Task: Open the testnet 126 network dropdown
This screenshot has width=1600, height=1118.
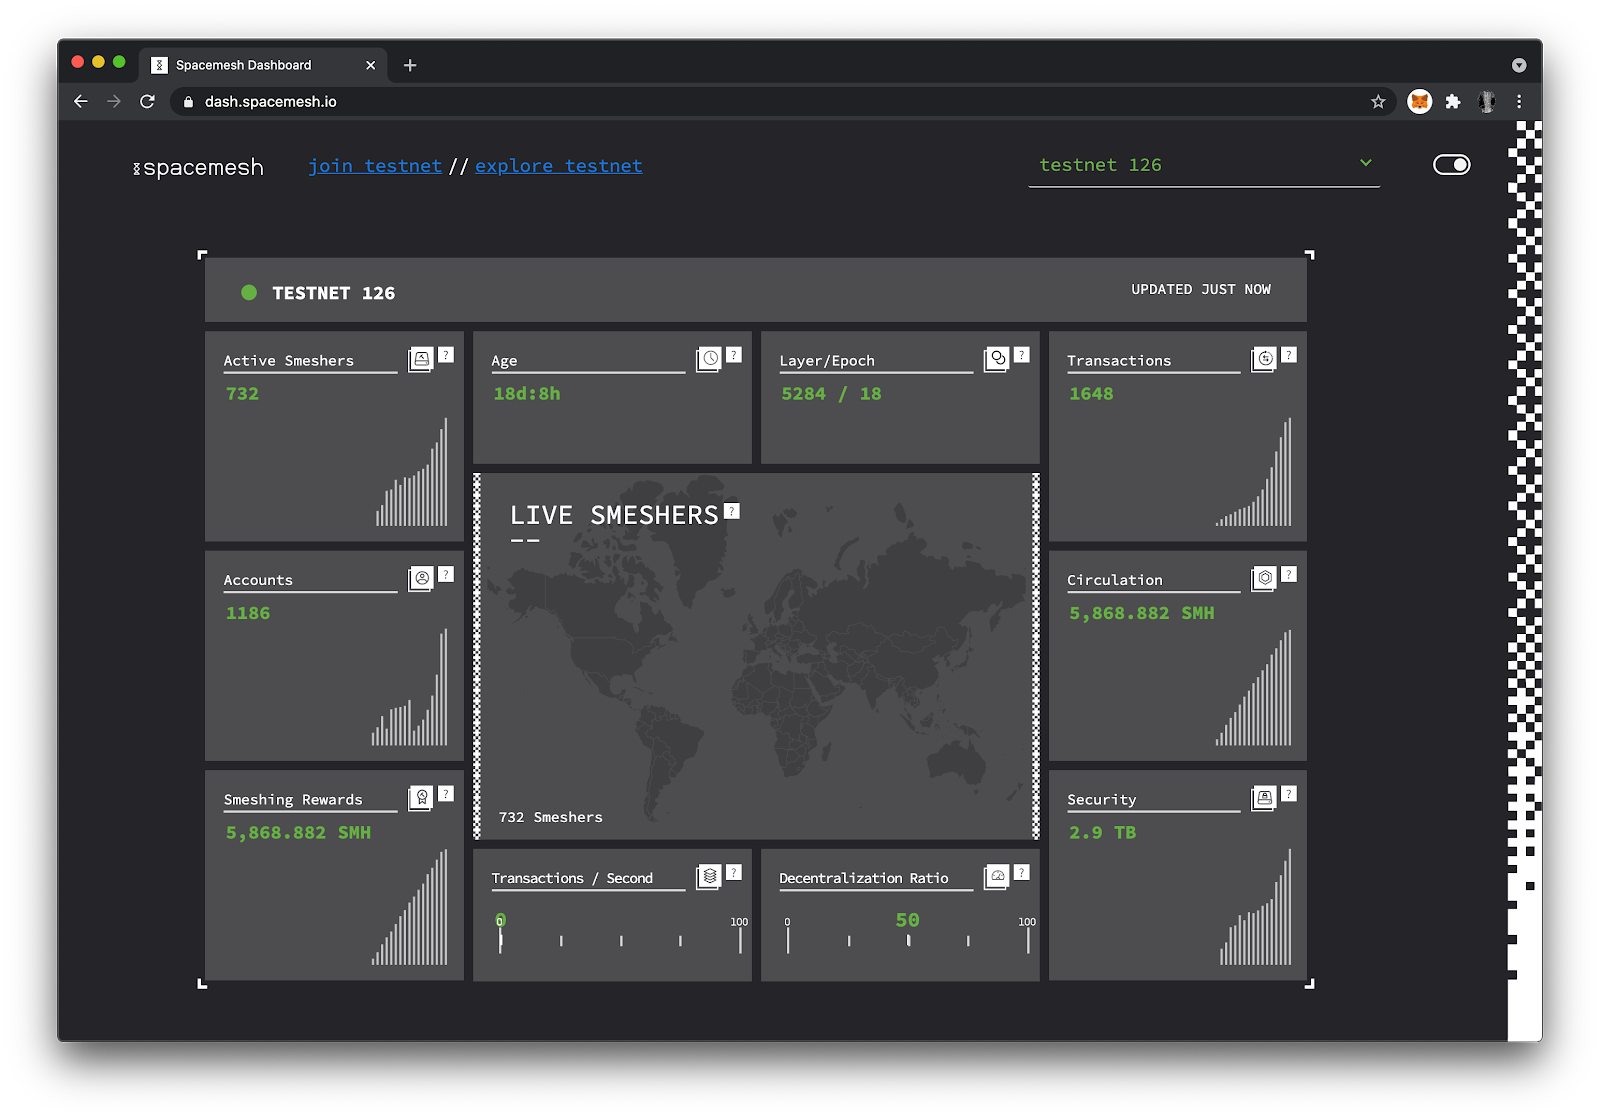Action: coord(1204,165)
